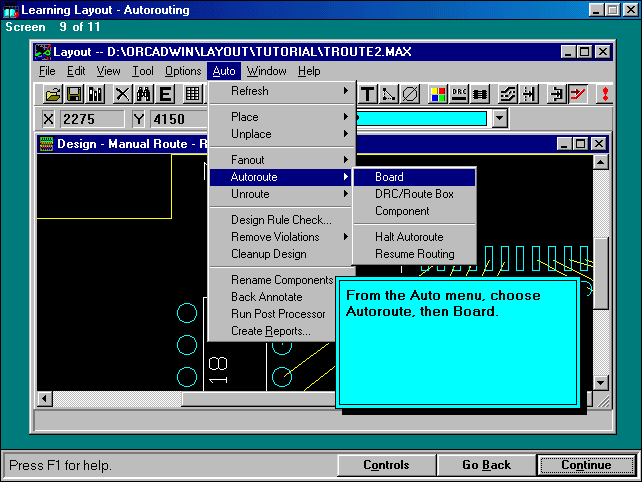Screen dimensions: 642x482
Task: Click the delete X toolbar icon
Action: [x=122, y=94]
